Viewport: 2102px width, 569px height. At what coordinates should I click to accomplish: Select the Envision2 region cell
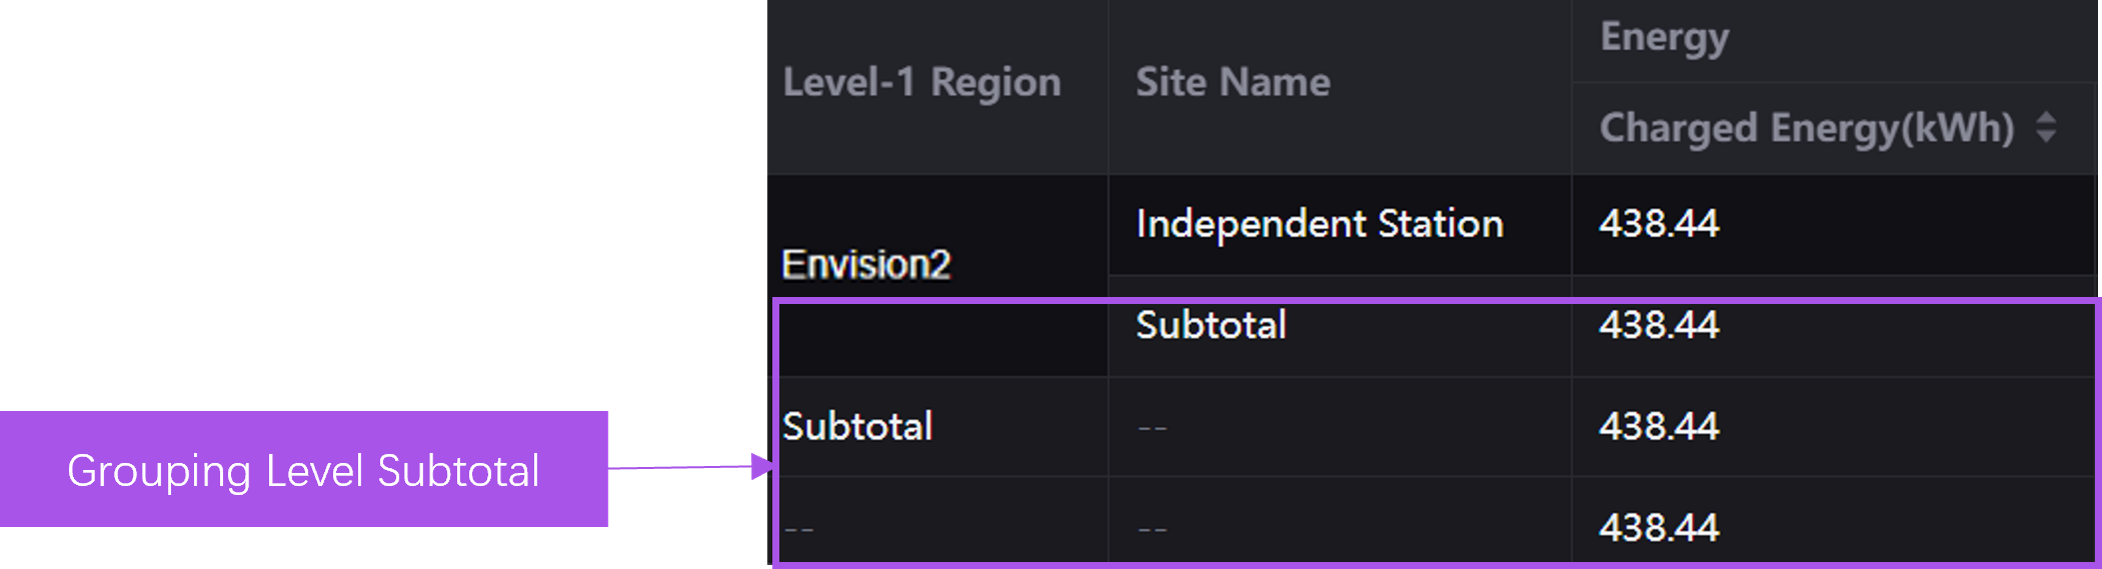coord(866,265)
